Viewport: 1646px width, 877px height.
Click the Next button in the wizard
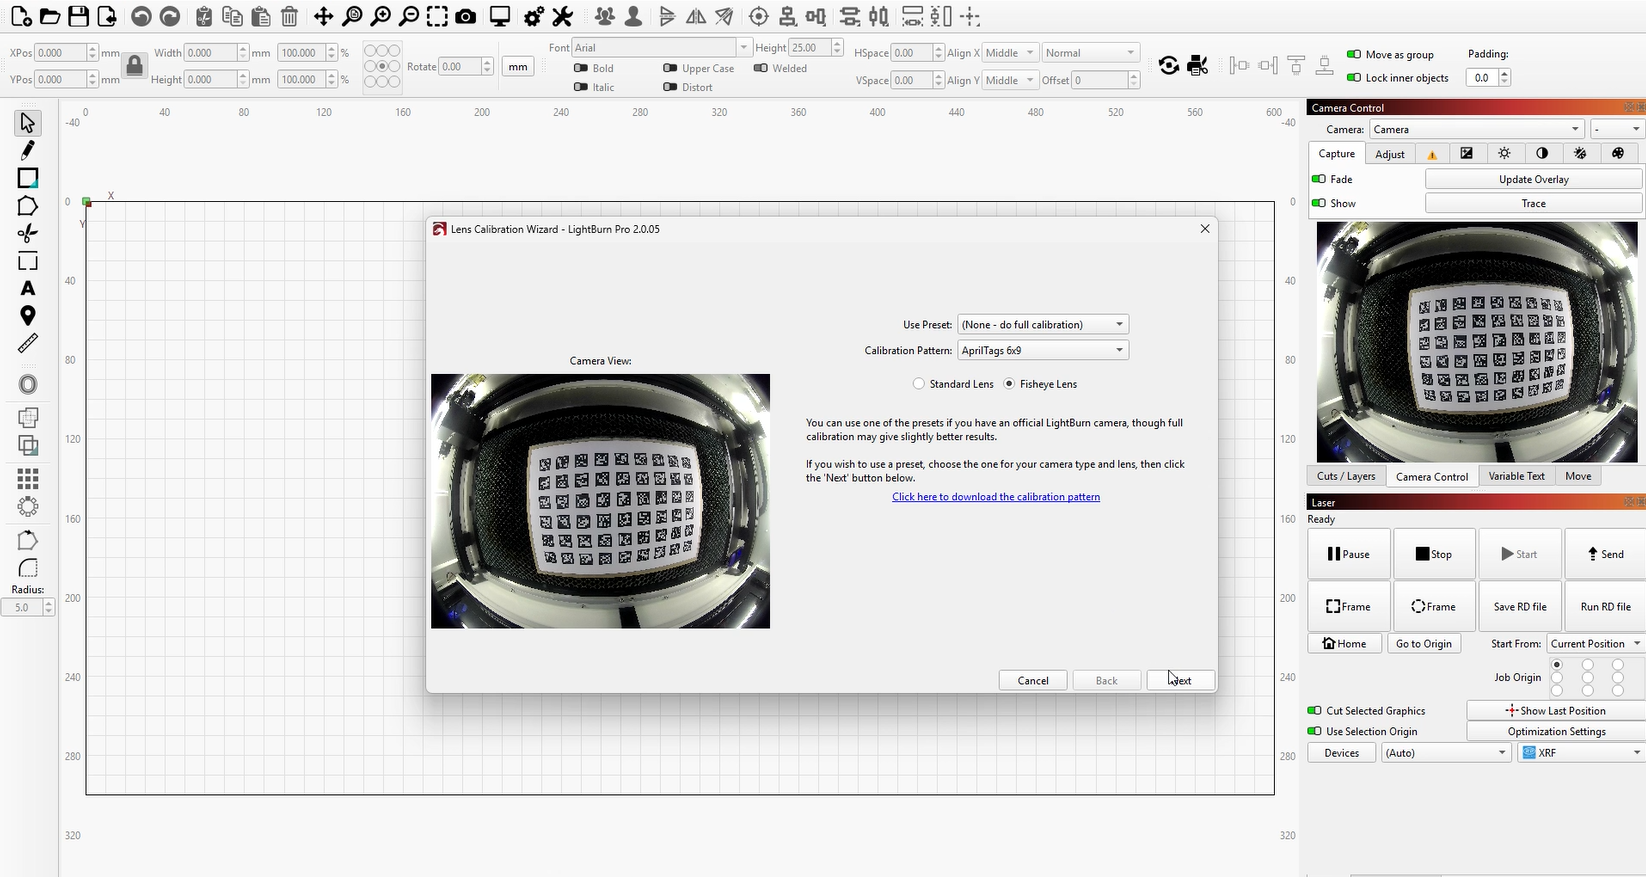pos(1181,681)
